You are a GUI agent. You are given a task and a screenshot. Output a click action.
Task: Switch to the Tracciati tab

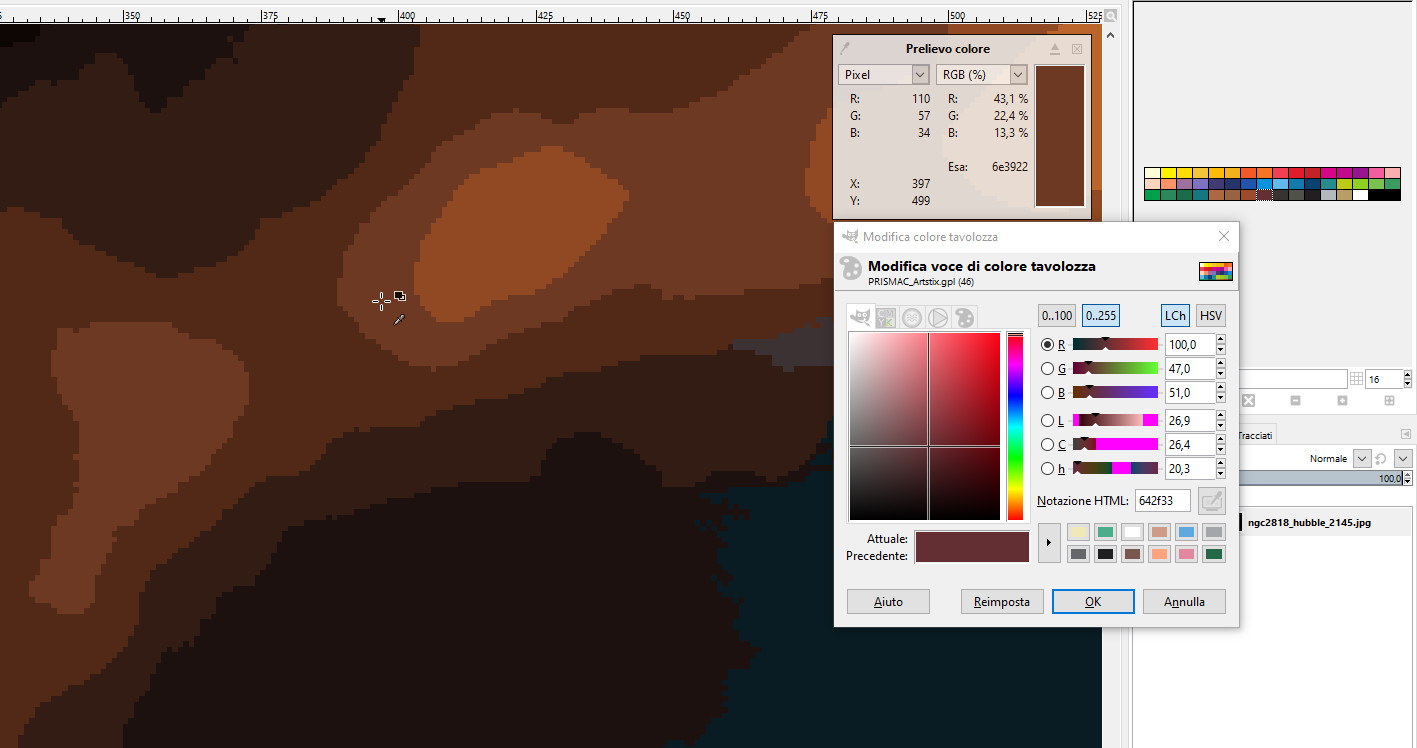(1255, 435)
